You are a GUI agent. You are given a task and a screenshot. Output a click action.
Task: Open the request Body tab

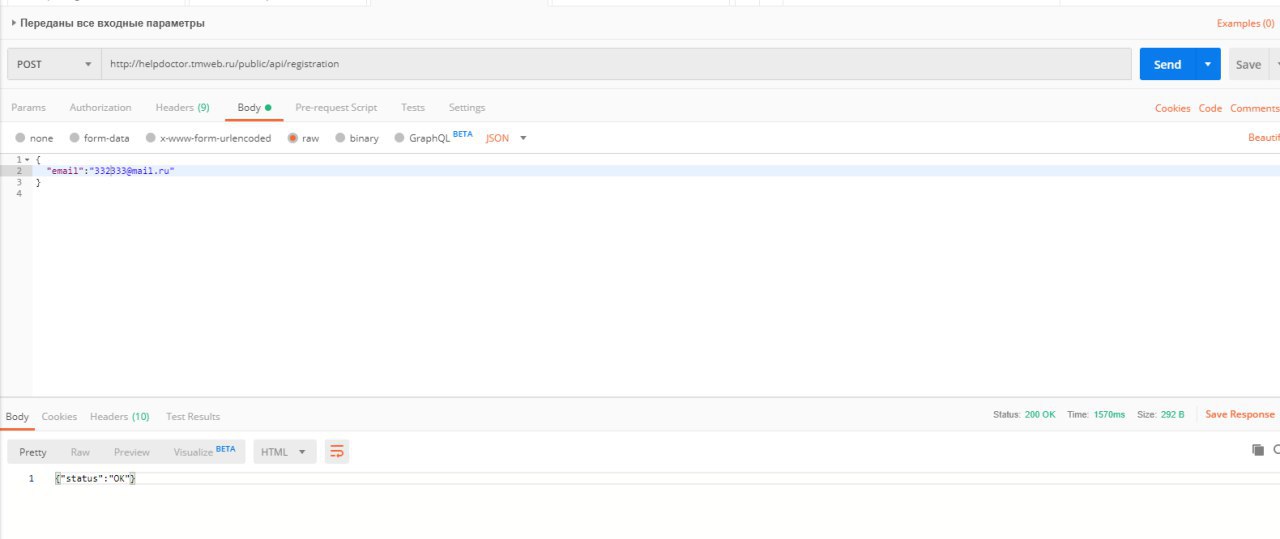click(254, 107)
